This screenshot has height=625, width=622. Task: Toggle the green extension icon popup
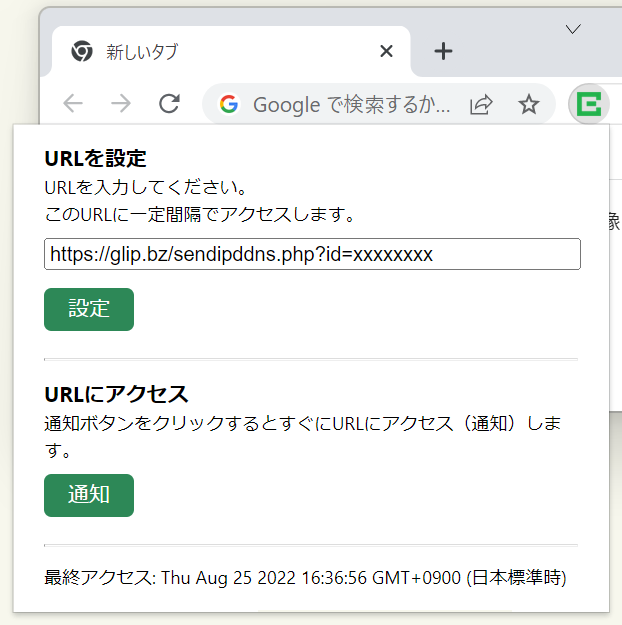[589, 104]
